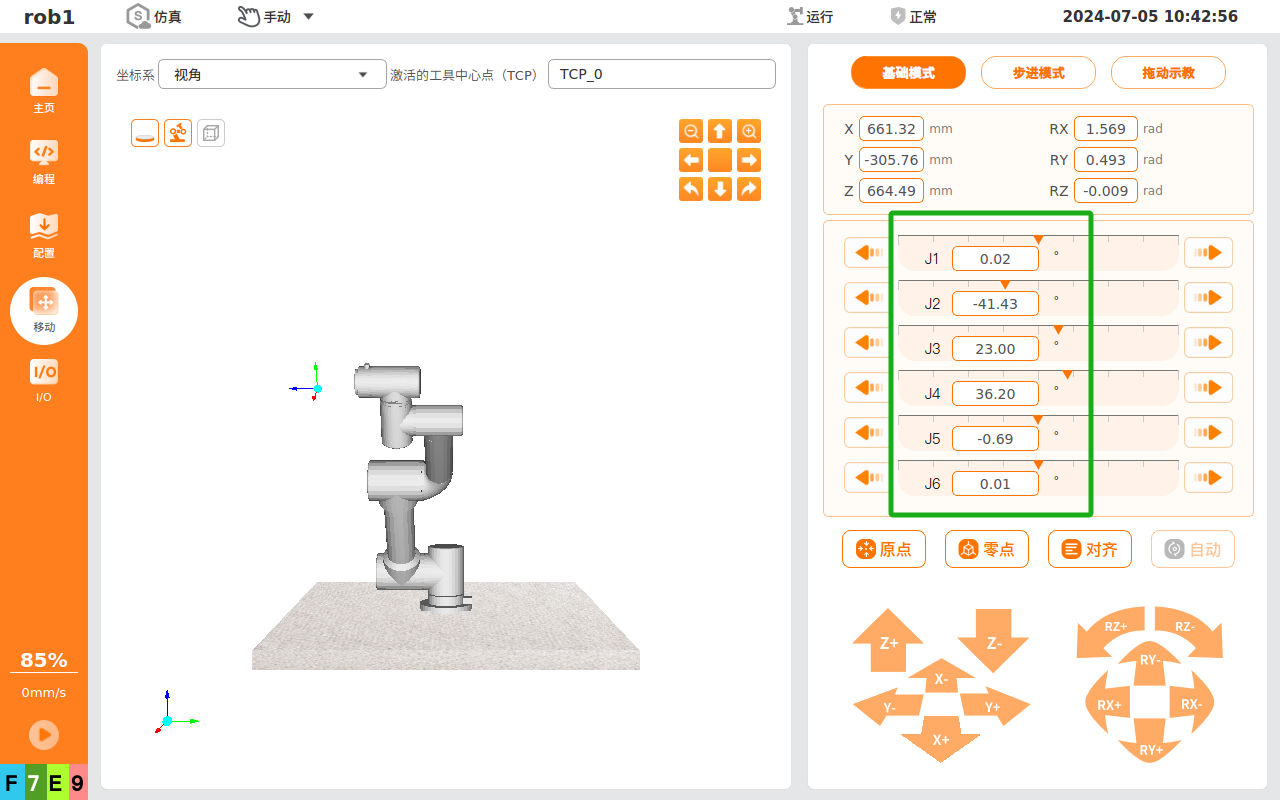Screen dimensions: 1280x800
Task: Click the RZ rotation value field
Action: 1106,191
